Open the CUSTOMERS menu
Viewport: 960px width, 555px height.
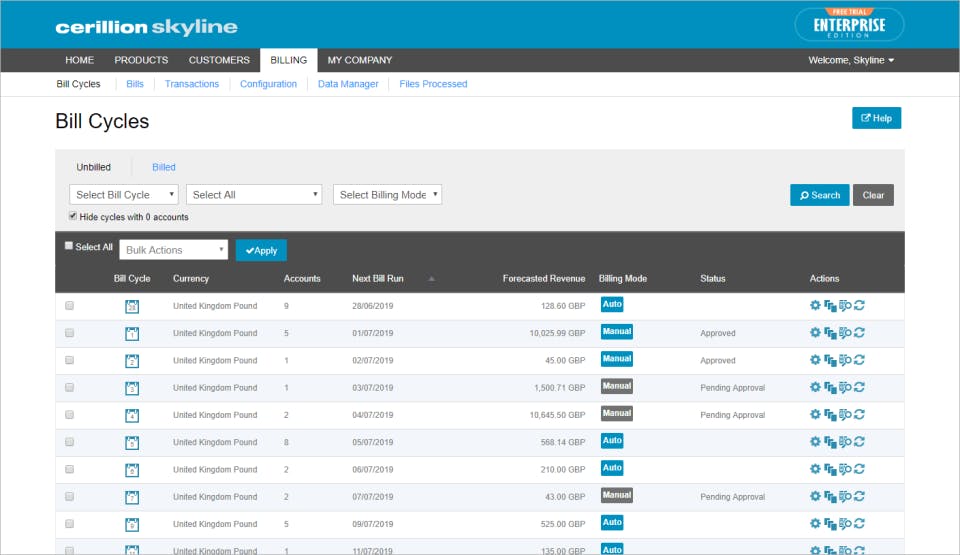coord(219,60)
